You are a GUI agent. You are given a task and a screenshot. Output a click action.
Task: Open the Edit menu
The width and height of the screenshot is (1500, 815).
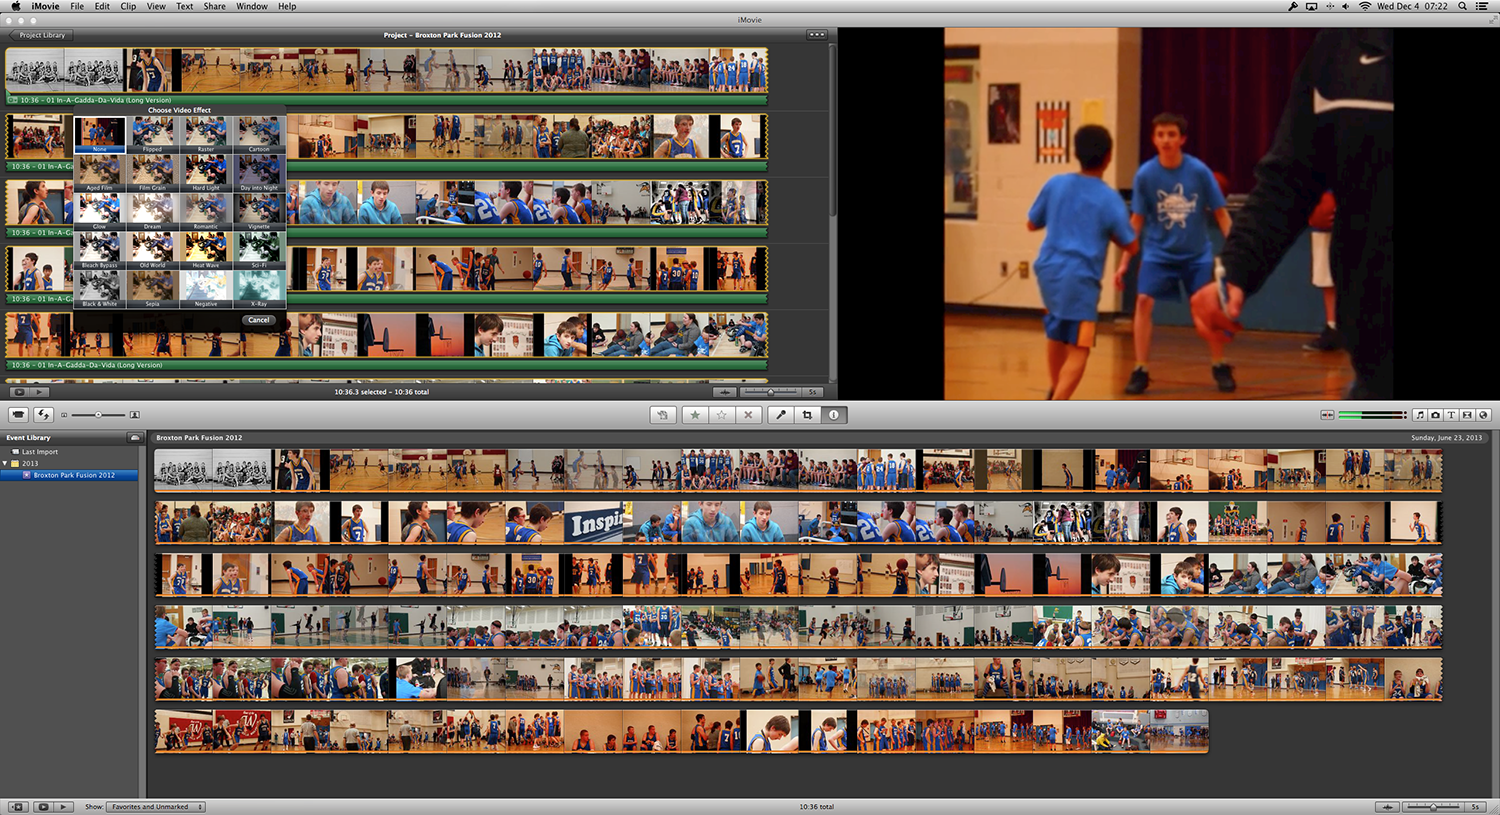102,6
